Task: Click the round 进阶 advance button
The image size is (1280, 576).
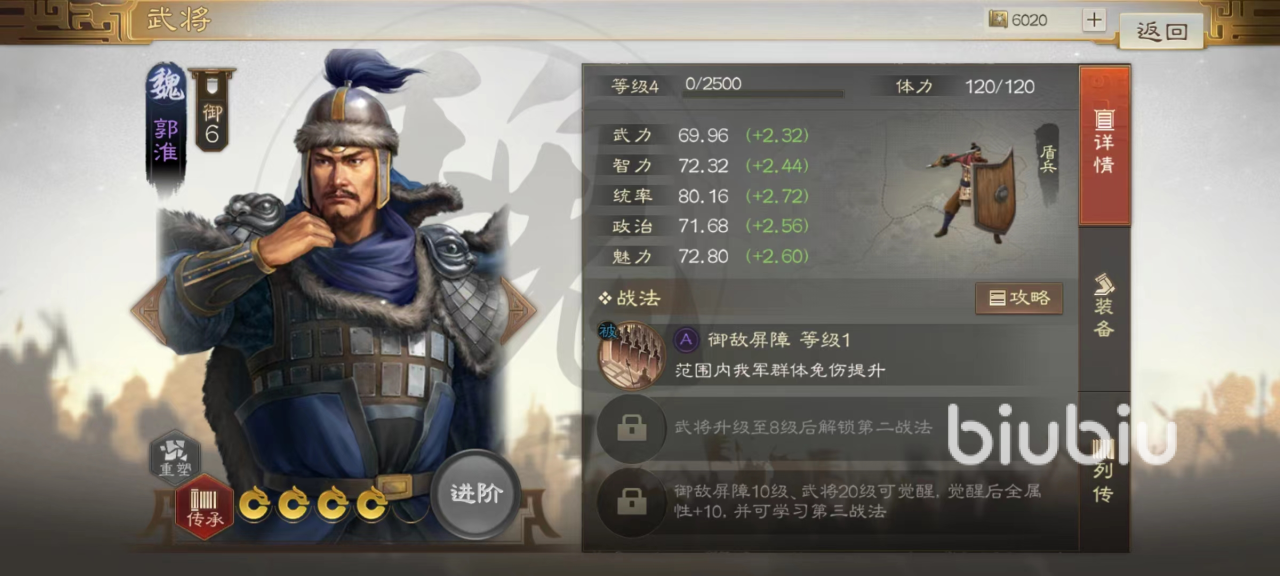Action: tap(475, 494)
